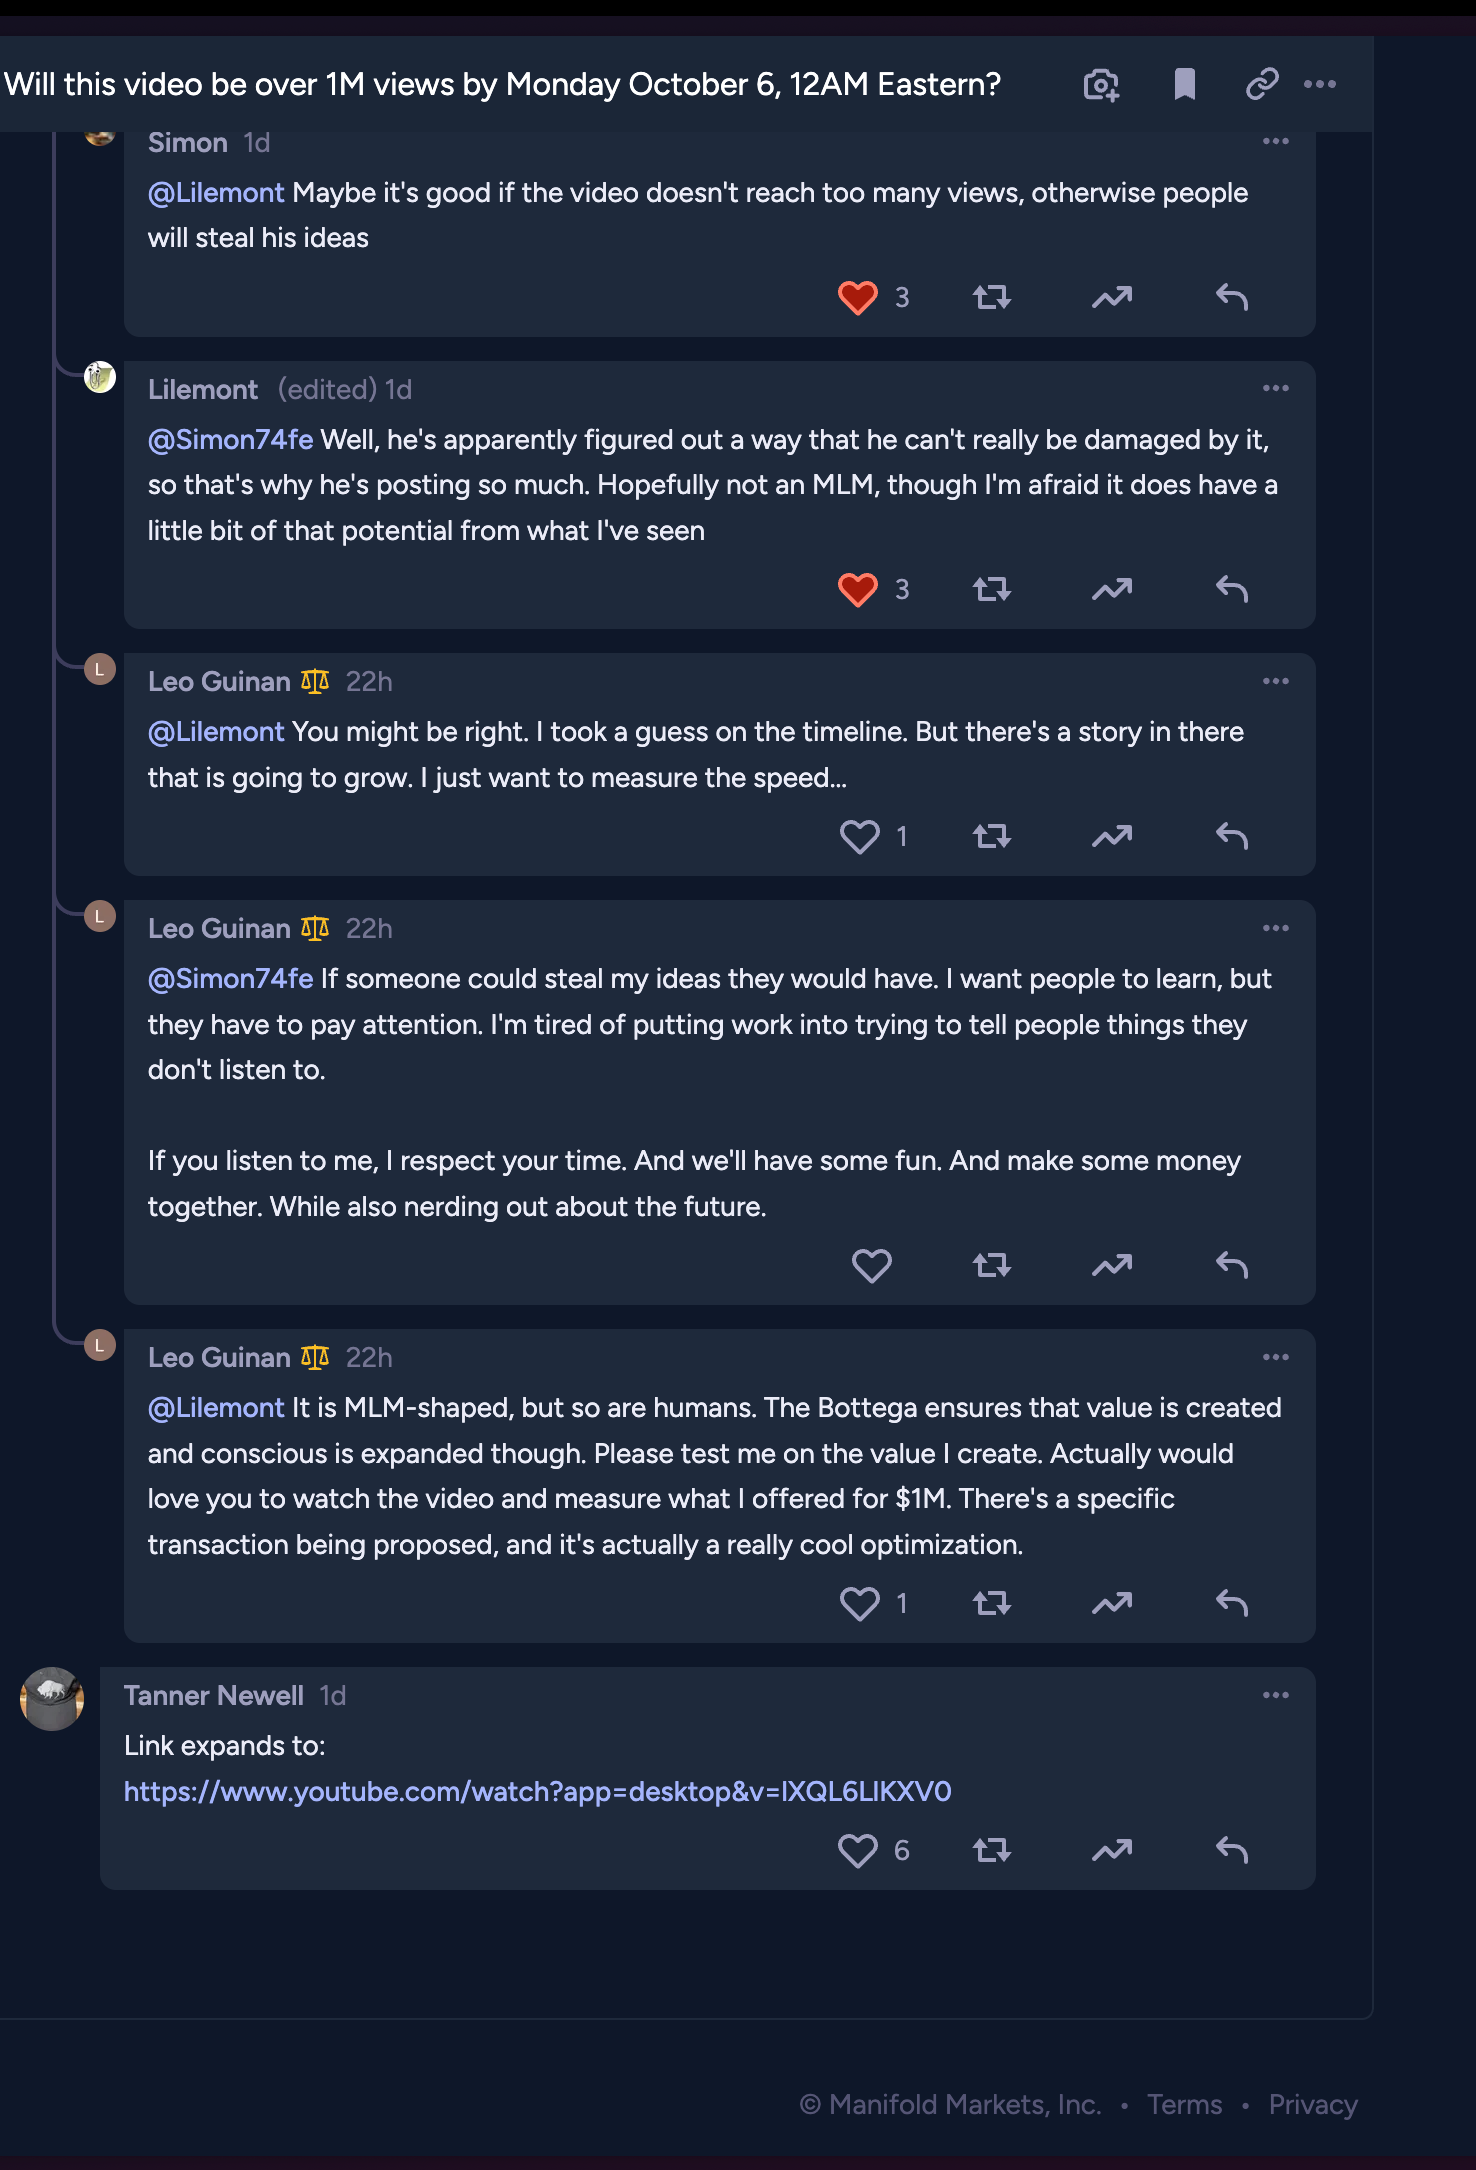The image size is (1476, 2170).
Task: Open the market header three-dots menu
Action: point(1320,85)
